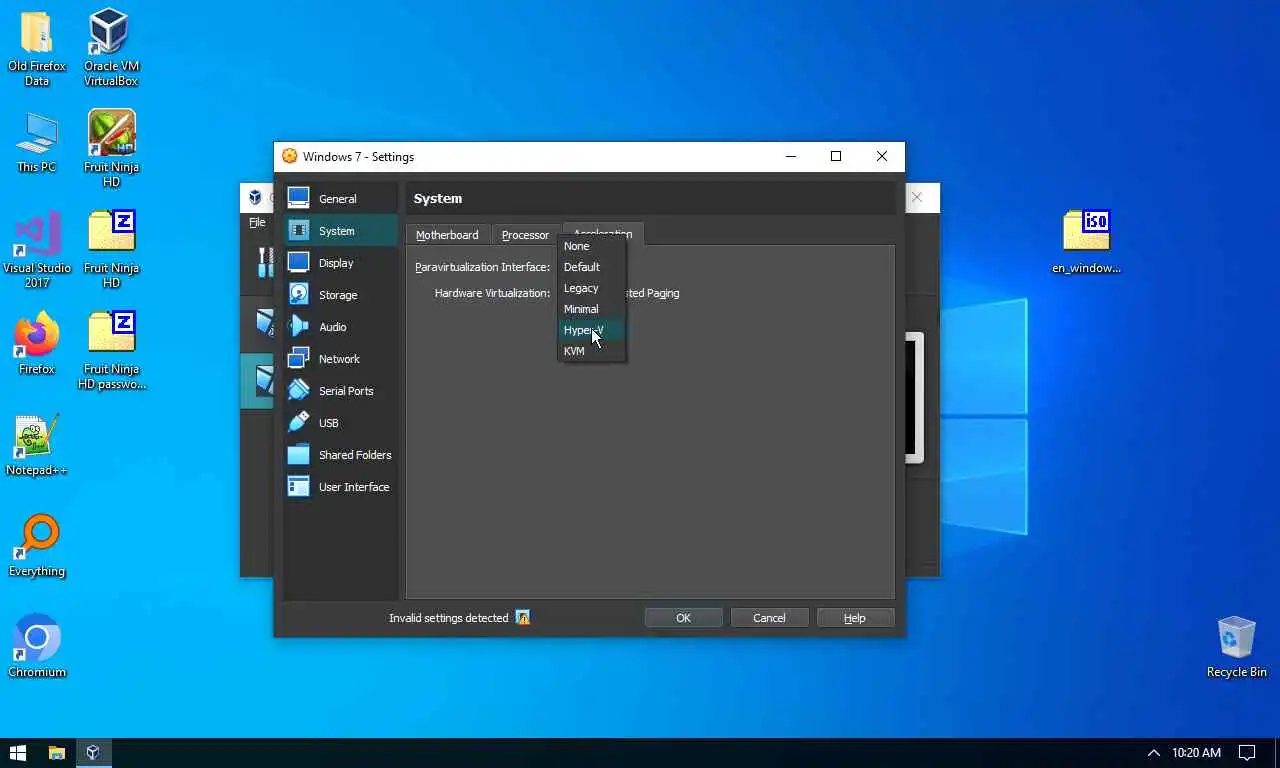Image resolution: width=1280 pixels, height=768 pixels.
Task: Click the Help button
Action: 855,618
